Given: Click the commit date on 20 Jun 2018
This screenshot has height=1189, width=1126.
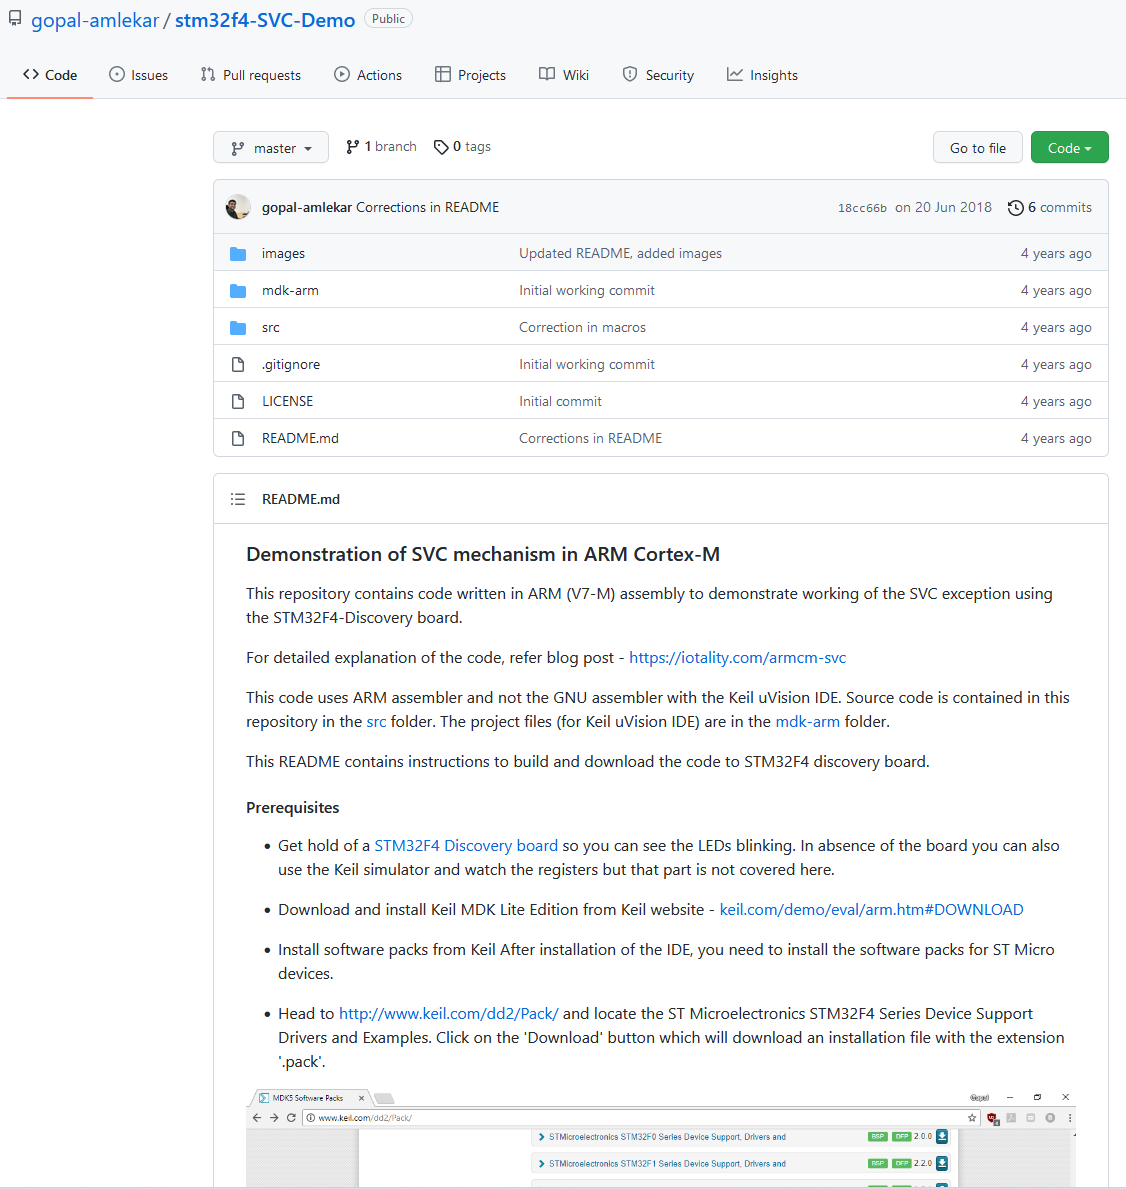Looking at the screenshot, I should [x=943, y=207].
